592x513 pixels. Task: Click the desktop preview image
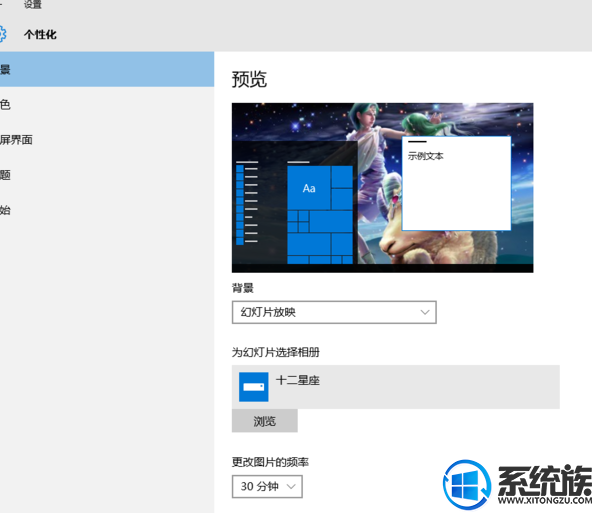382,188
